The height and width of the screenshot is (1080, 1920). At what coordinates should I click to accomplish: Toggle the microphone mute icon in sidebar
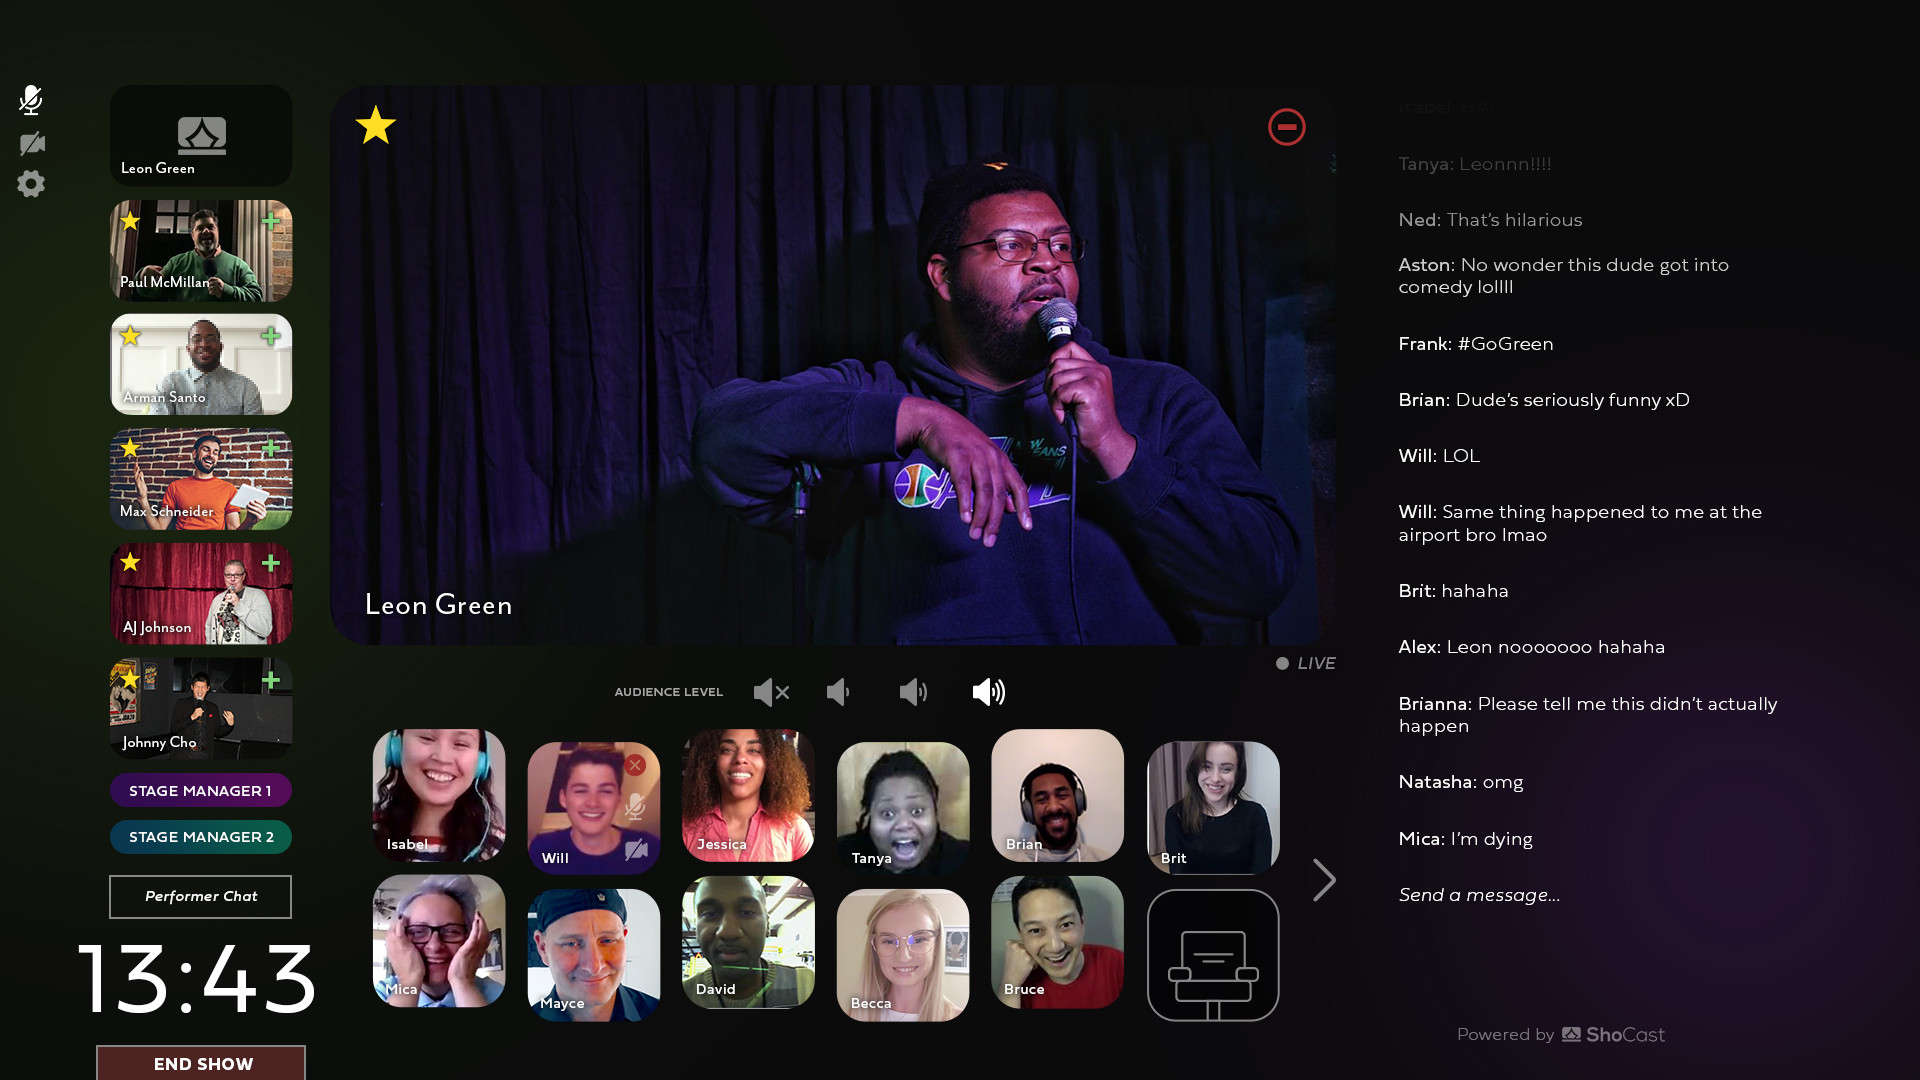[x=31, y=99]
